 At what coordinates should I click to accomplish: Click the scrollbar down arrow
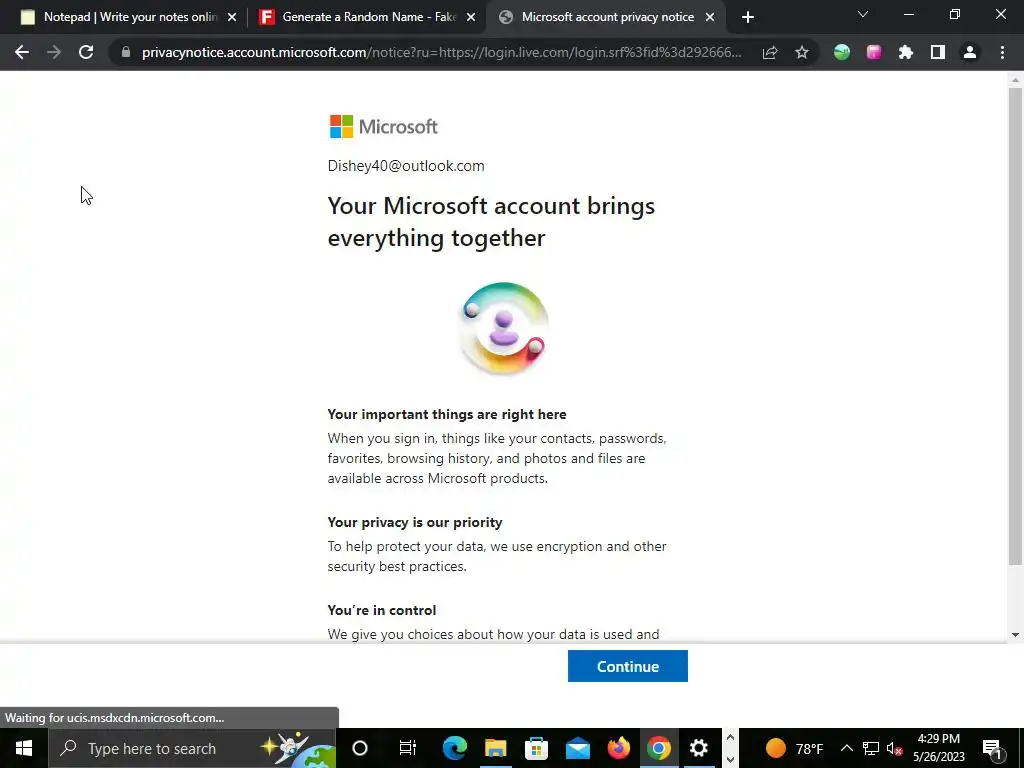(1015, 635)
